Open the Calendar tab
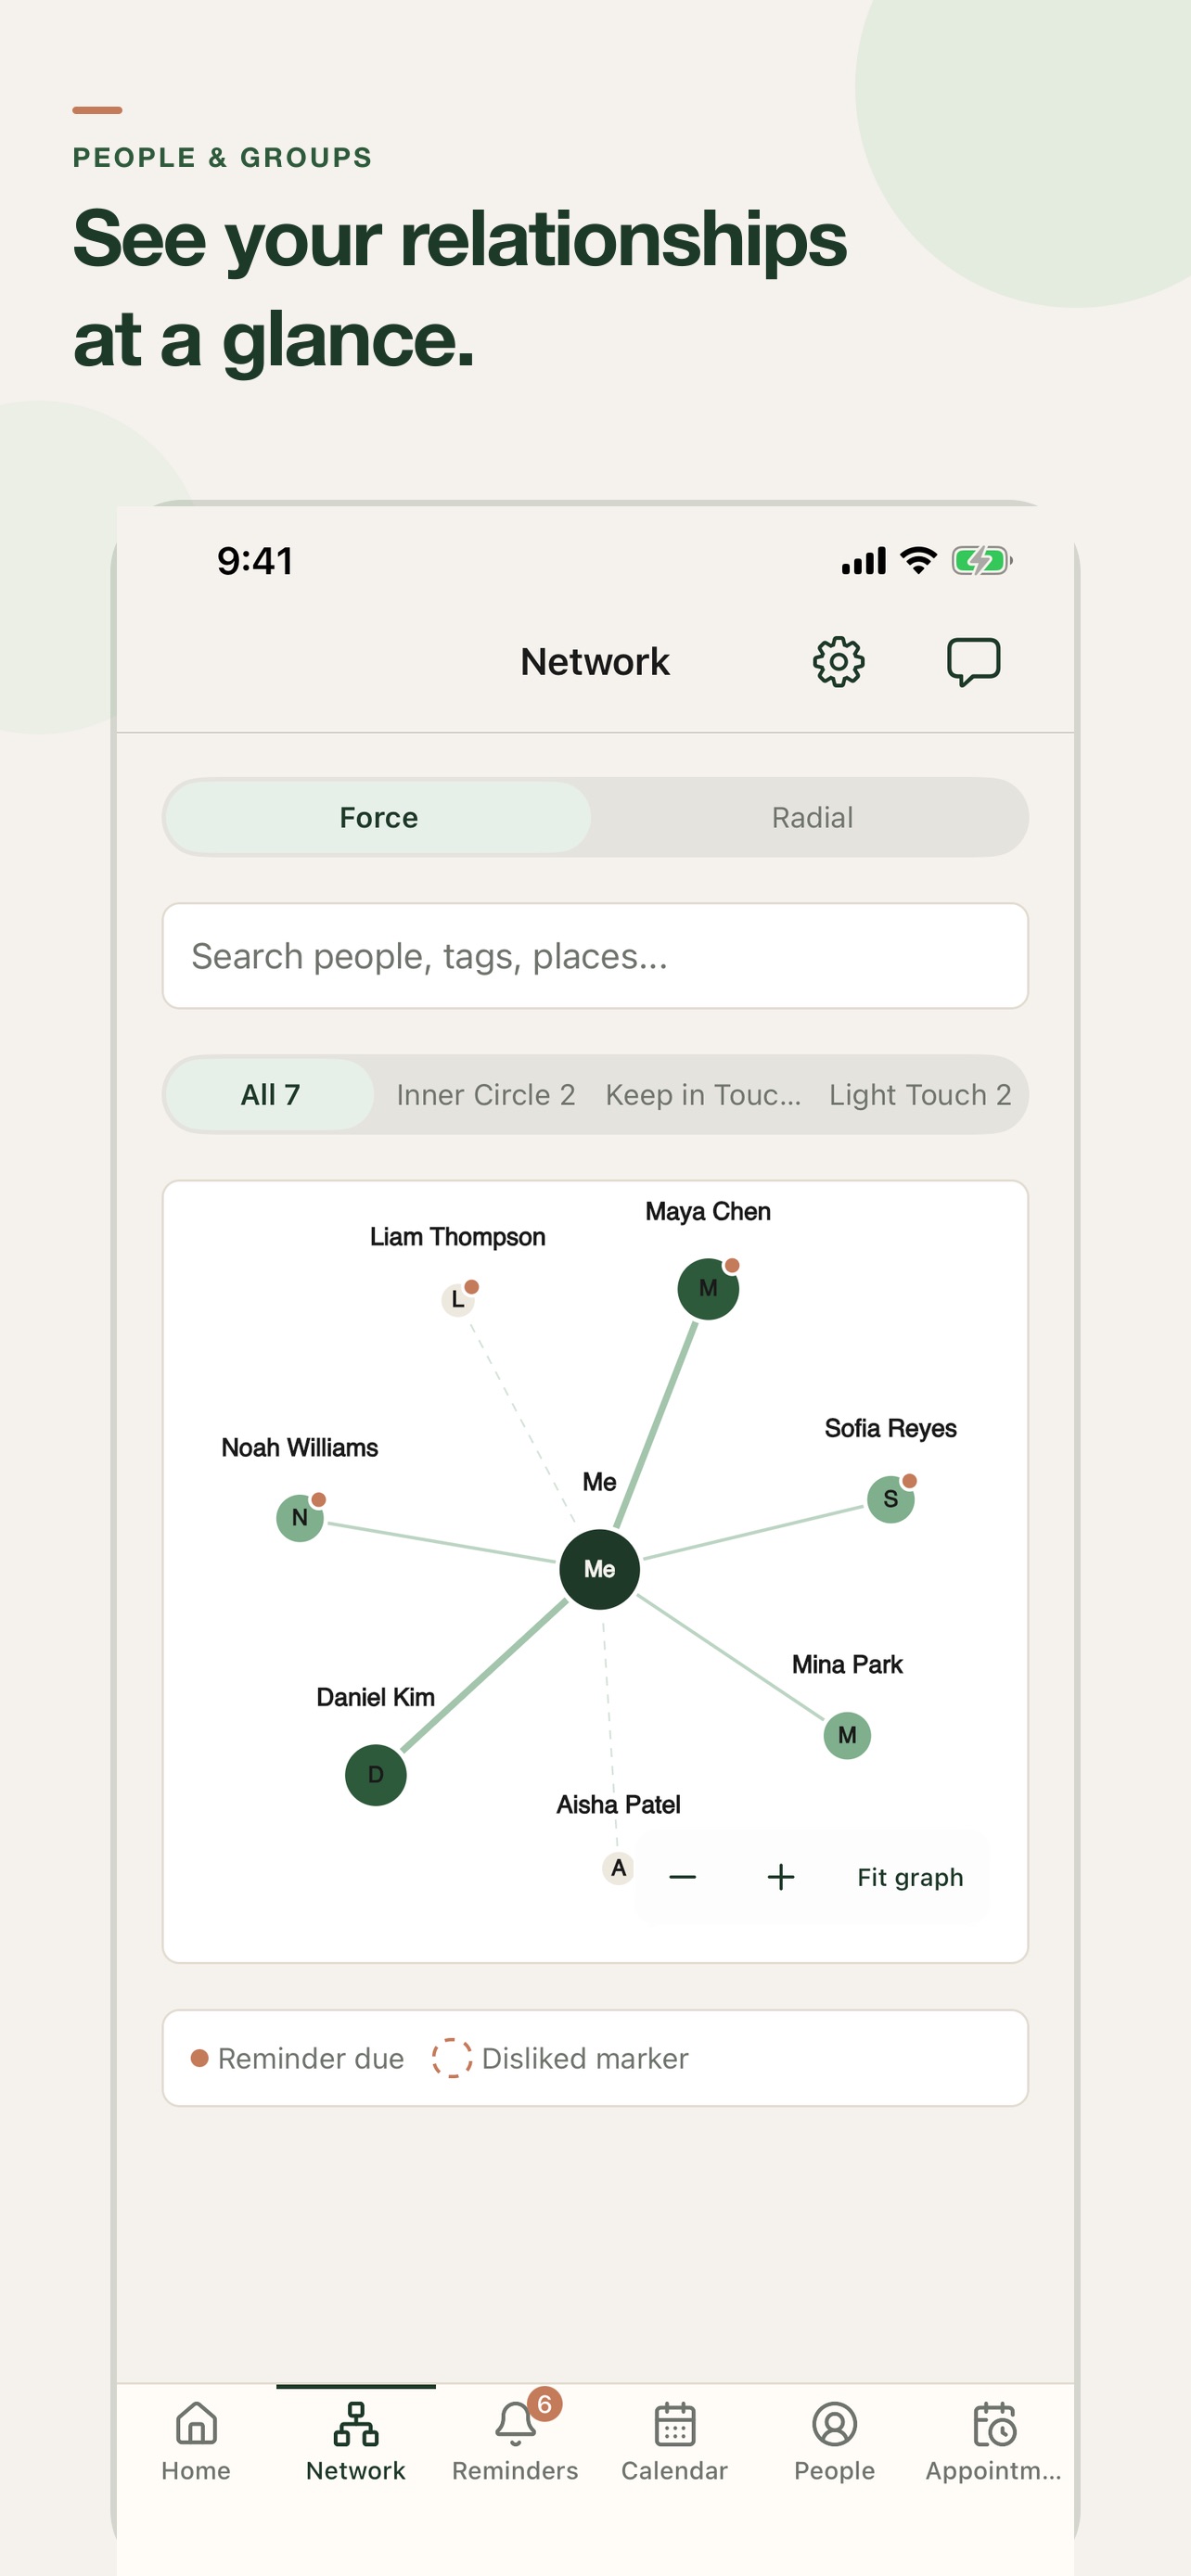Viewport: 1191px width, 2576px height. tap(675, 2442)
